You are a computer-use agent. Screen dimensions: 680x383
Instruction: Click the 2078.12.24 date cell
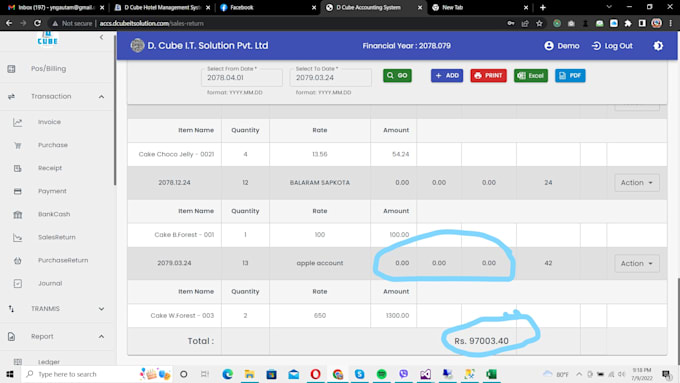[x=174, y=183]
